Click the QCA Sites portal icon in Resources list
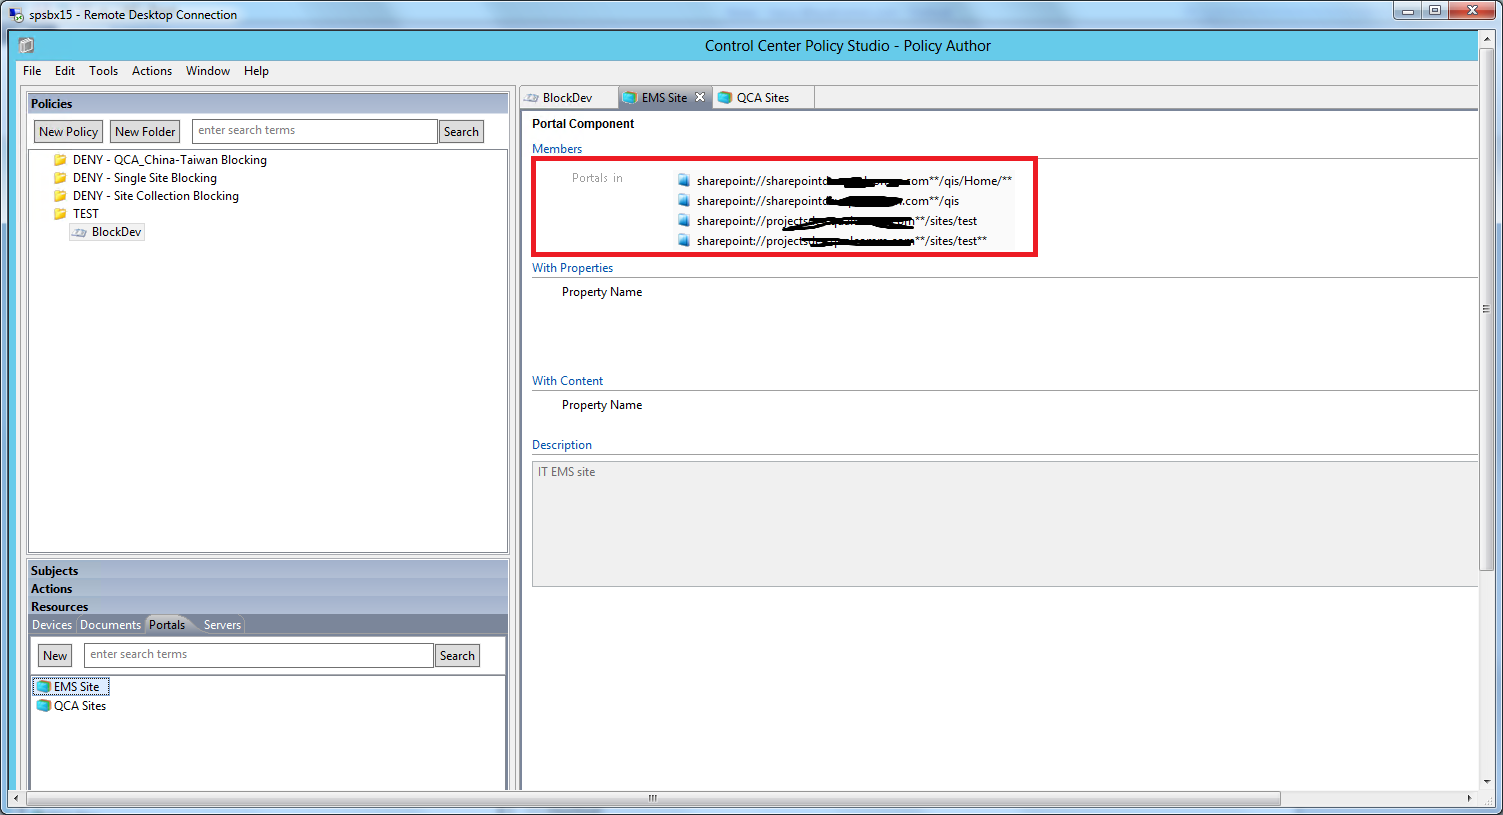The image size is (1503, 815). (x=42, y=705)
